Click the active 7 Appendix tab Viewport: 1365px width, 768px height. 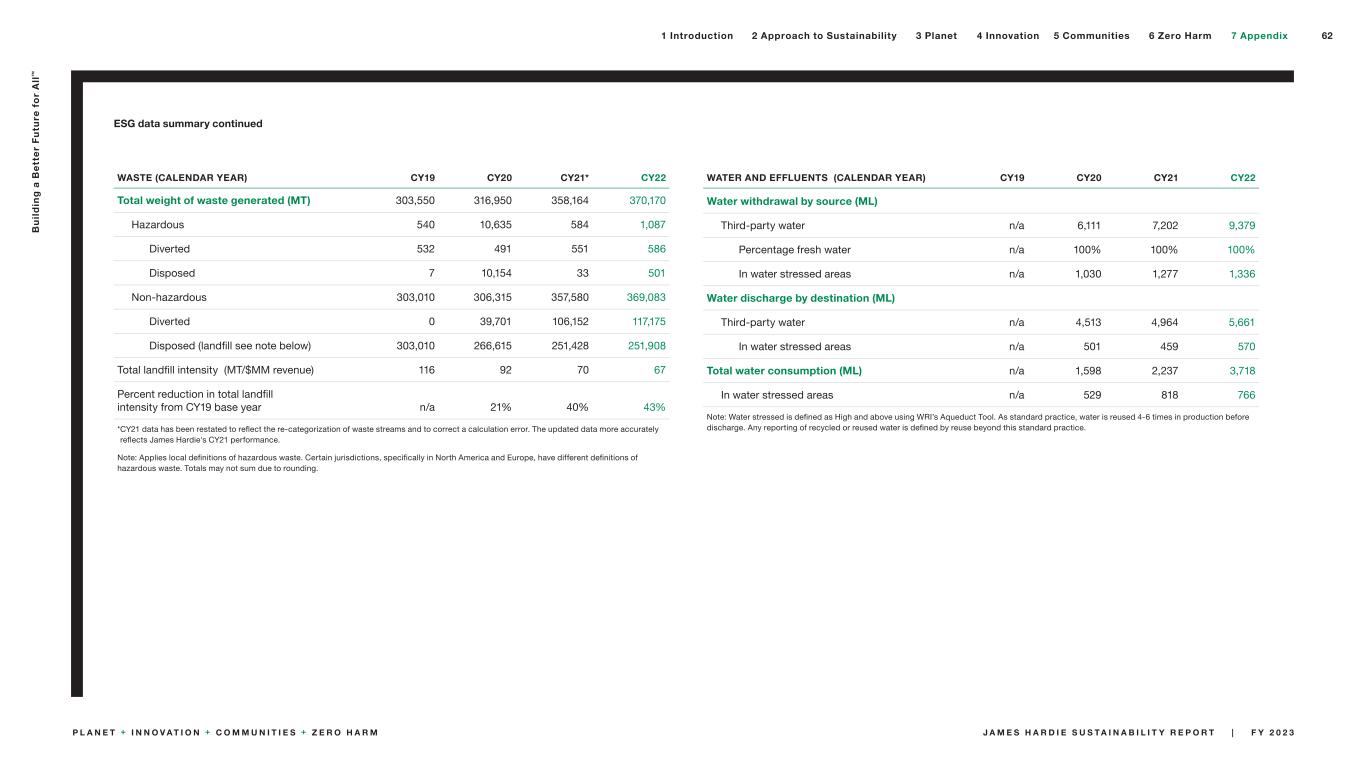click(x=1258, y=36)
